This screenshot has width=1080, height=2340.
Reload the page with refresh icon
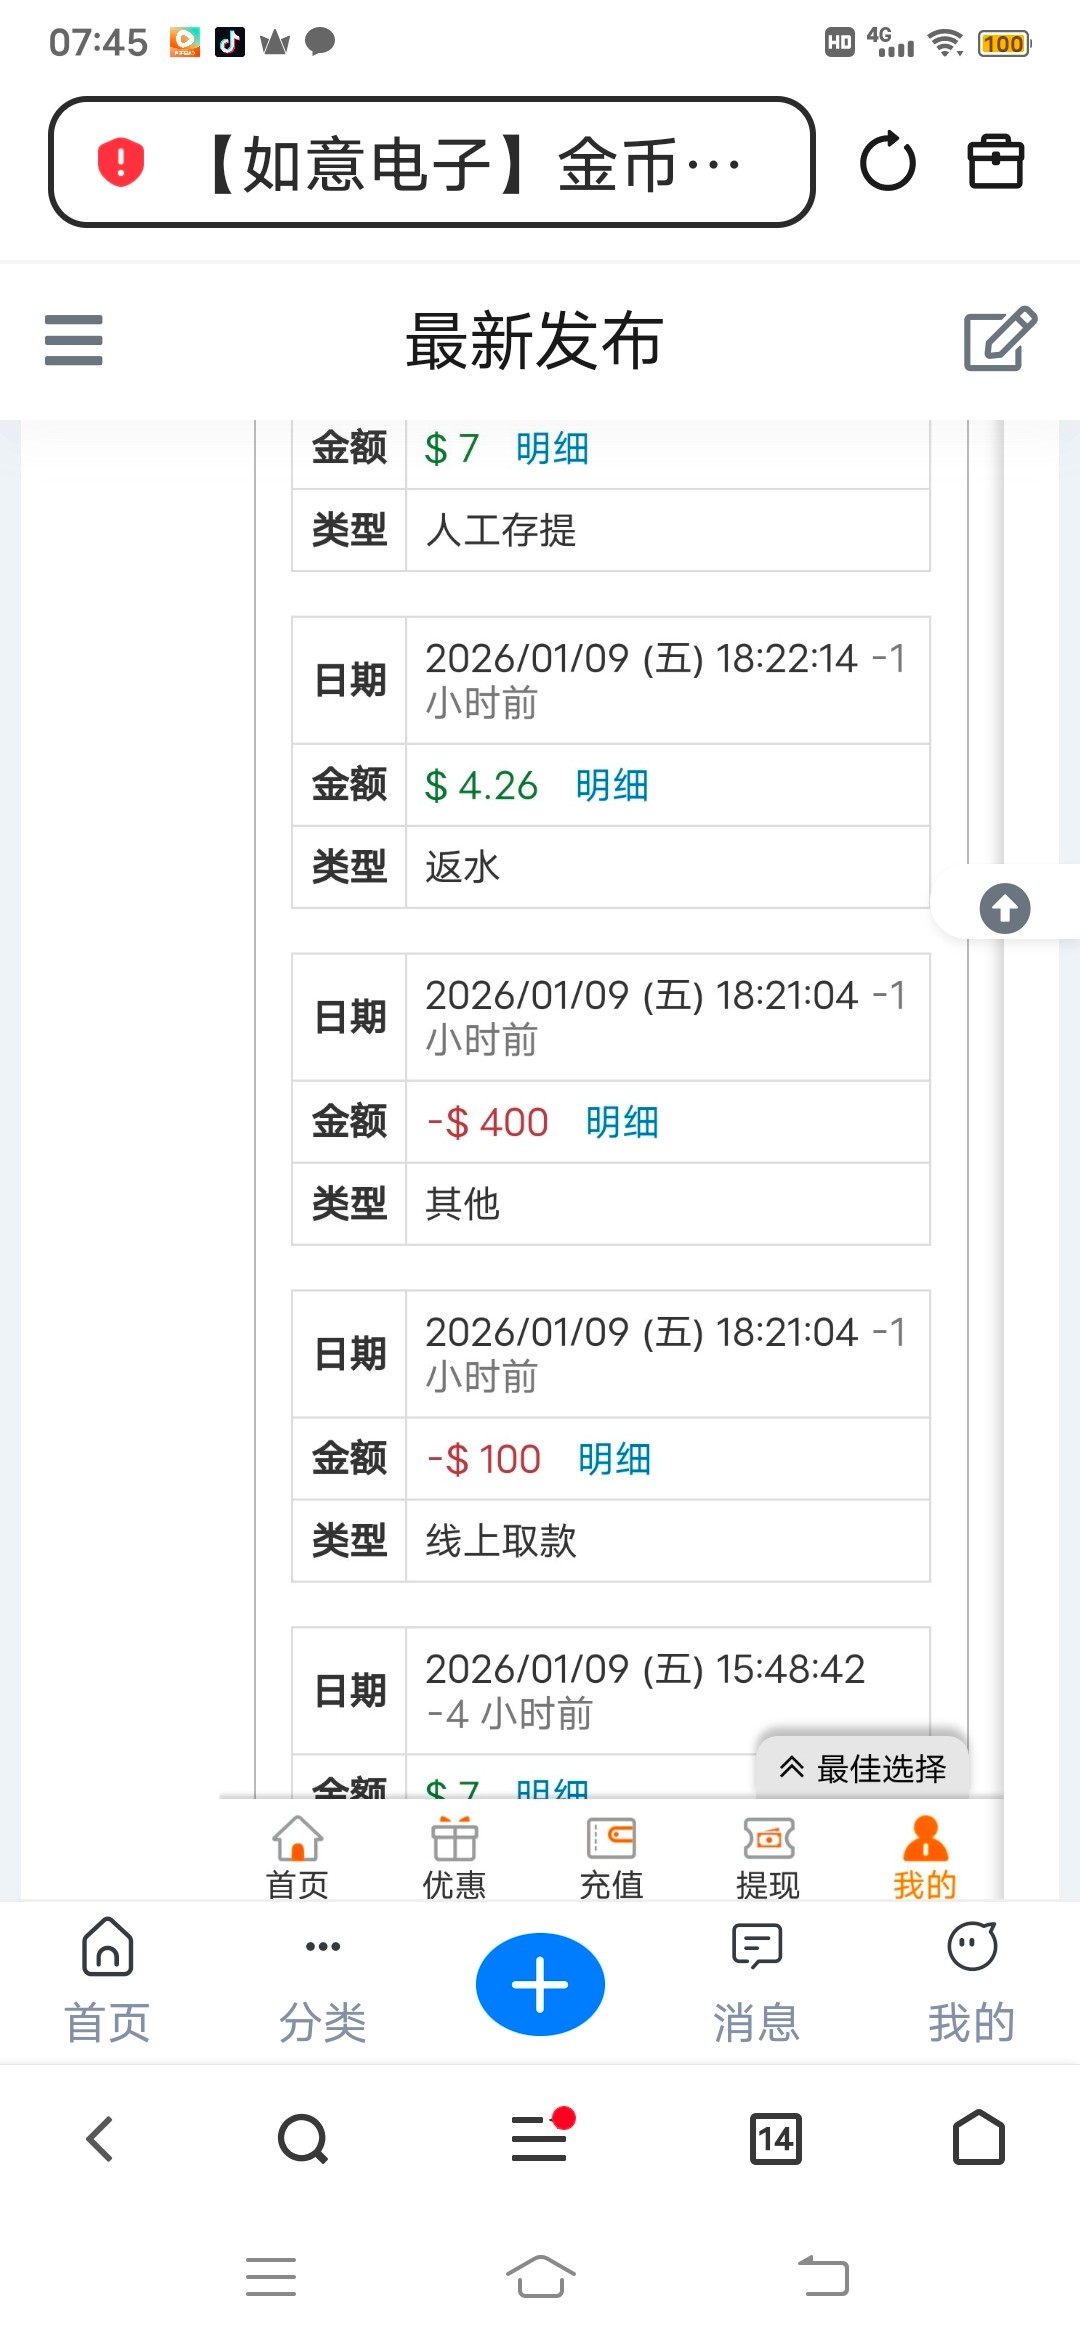(x=887, y=162)
